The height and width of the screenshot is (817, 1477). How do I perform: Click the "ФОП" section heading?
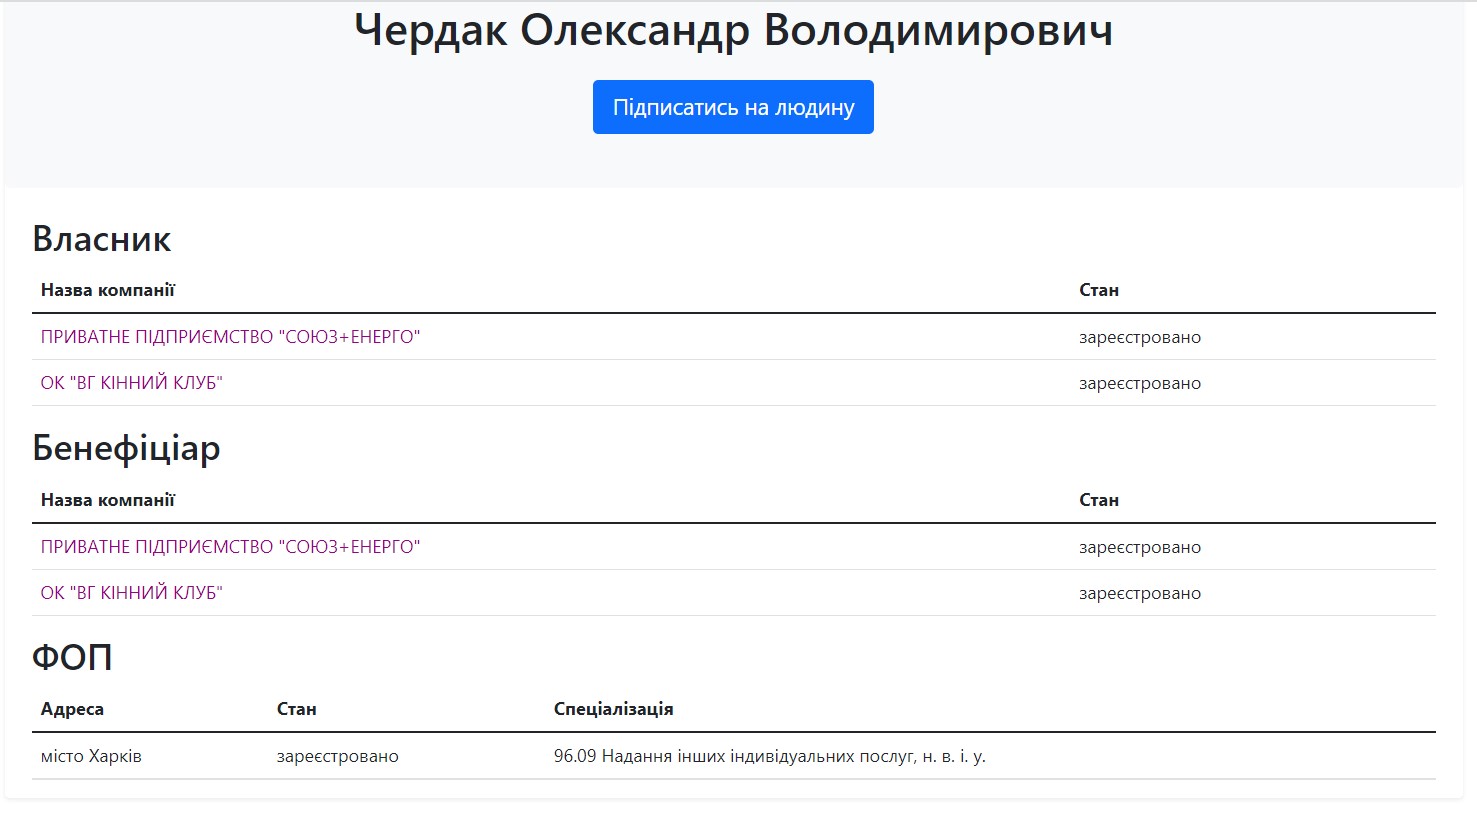click(72, 657)
